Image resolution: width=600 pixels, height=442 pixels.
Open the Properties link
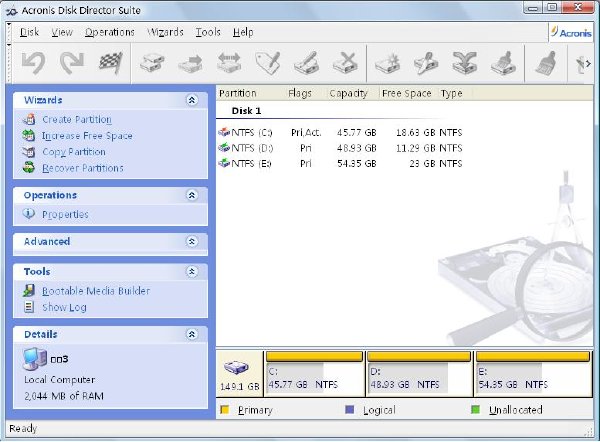[65, 214]
